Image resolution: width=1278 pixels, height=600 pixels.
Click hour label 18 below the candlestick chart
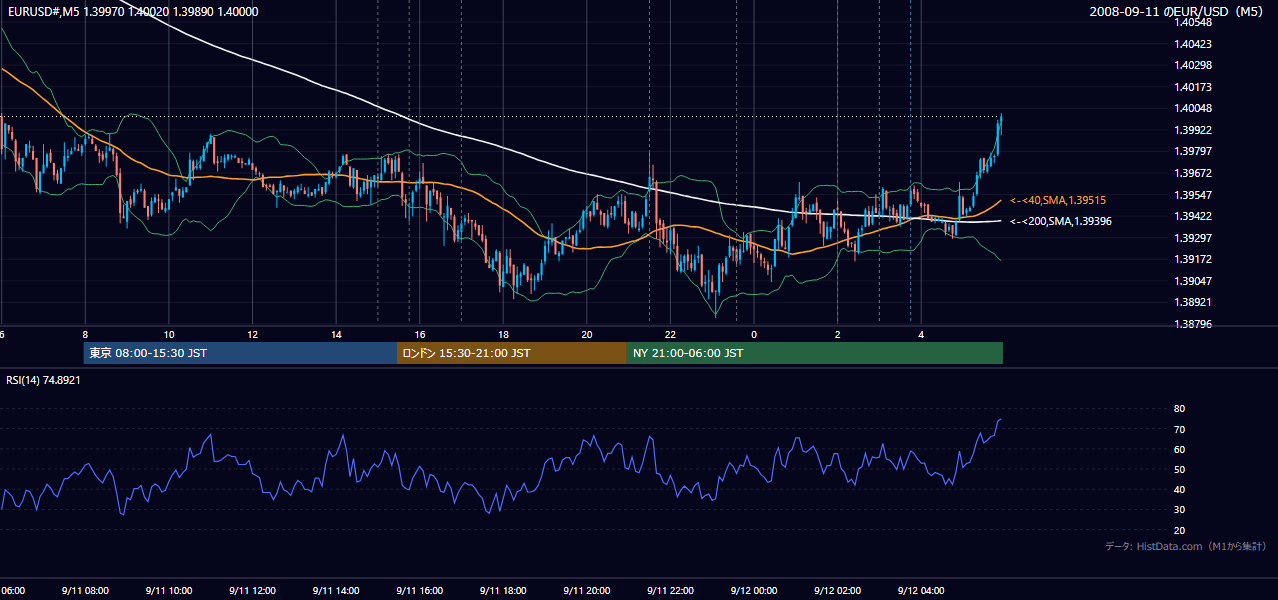[503, 334]
